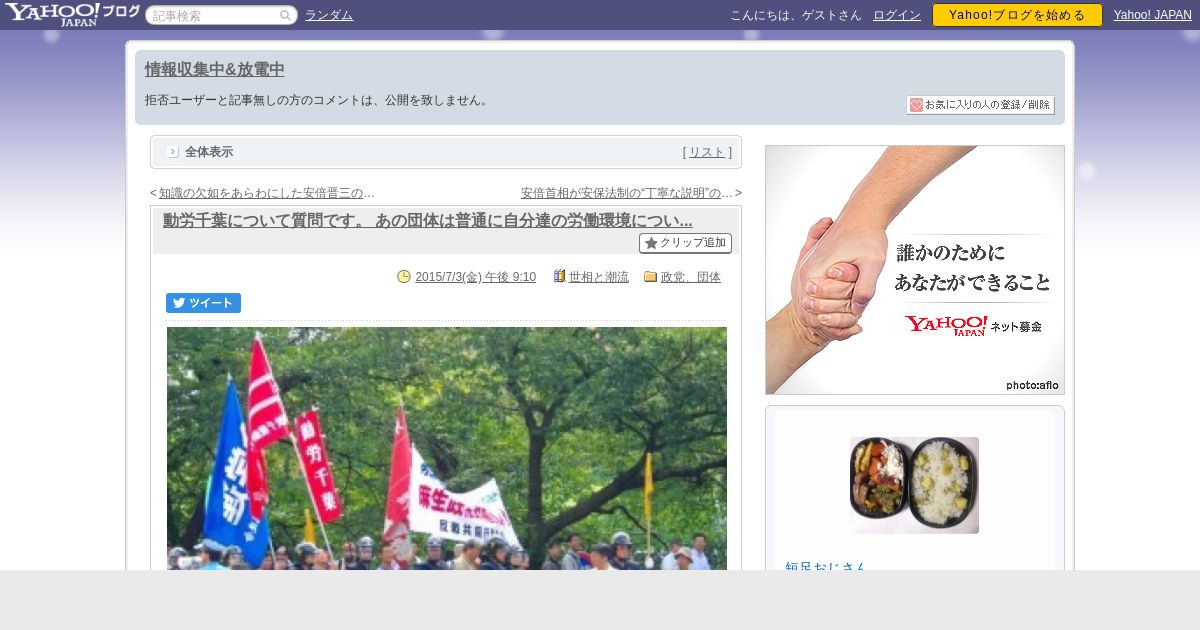Screen dimensions: 1200x630
Task: Click the Yahoo! Japan Blog logo
Action: click(72, 14)
